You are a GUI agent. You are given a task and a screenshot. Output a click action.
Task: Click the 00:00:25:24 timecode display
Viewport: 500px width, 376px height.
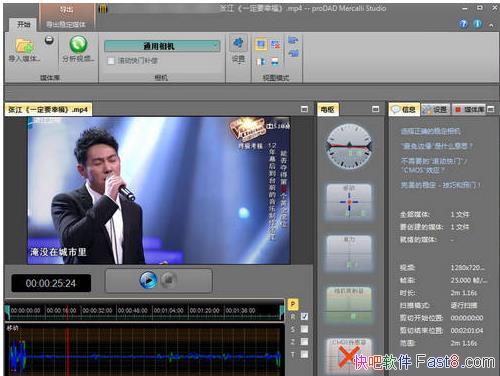click(x=51, y=283)
